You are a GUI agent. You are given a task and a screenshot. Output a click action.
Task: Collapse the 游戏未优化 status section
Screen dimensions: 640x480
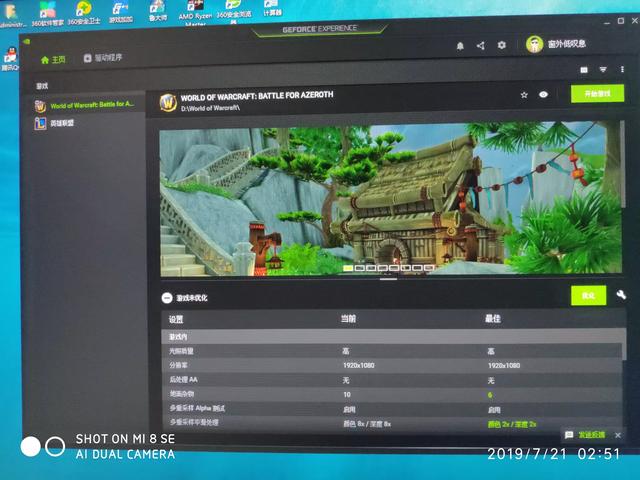[167, 297]
